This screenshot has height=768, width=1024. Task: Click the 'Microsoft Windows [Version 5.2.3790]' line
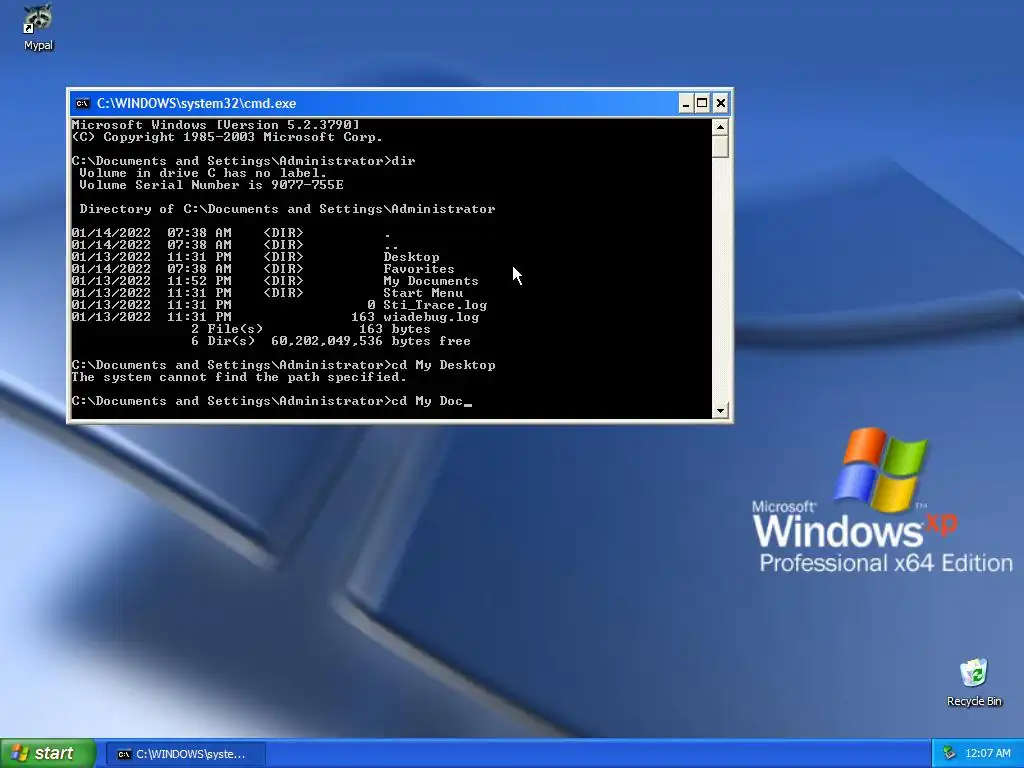pyautogui.click(x=216, y=125)
